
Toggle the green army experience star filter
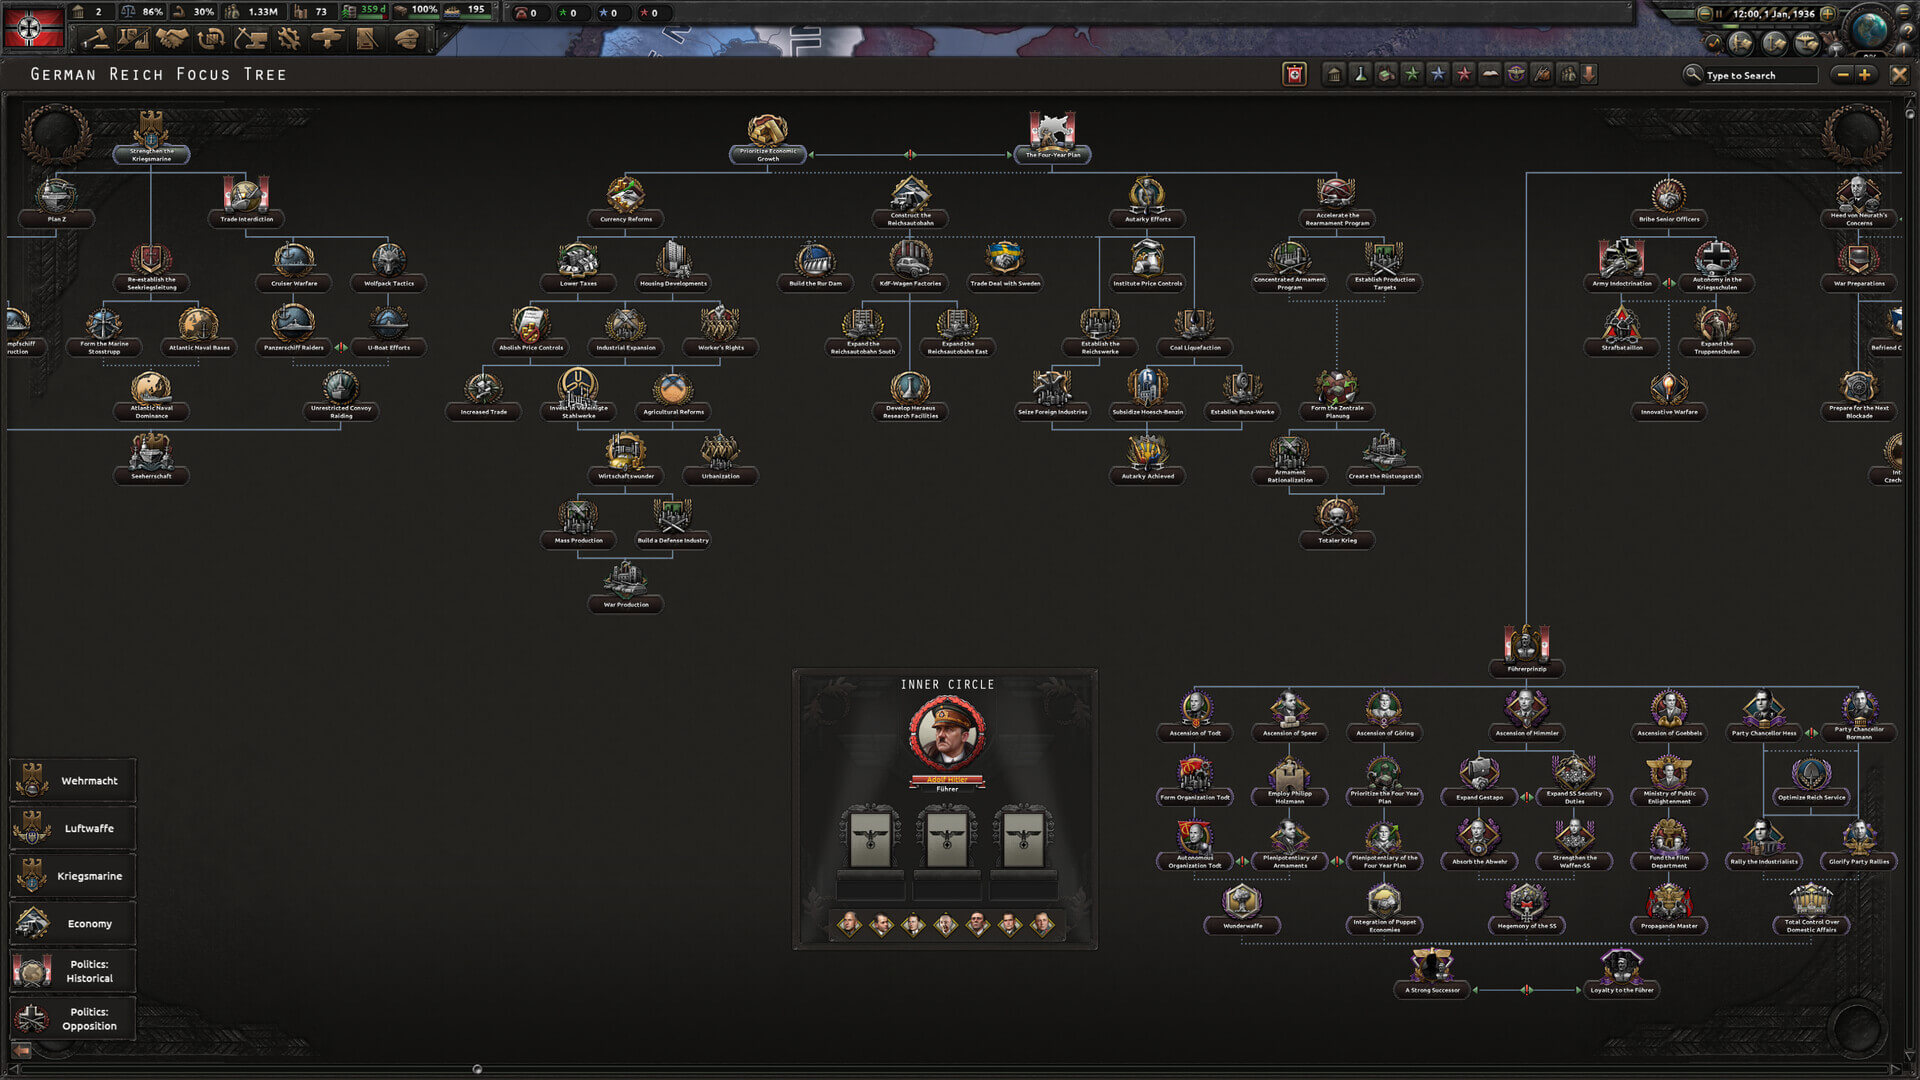click(x=1411, y=73)
